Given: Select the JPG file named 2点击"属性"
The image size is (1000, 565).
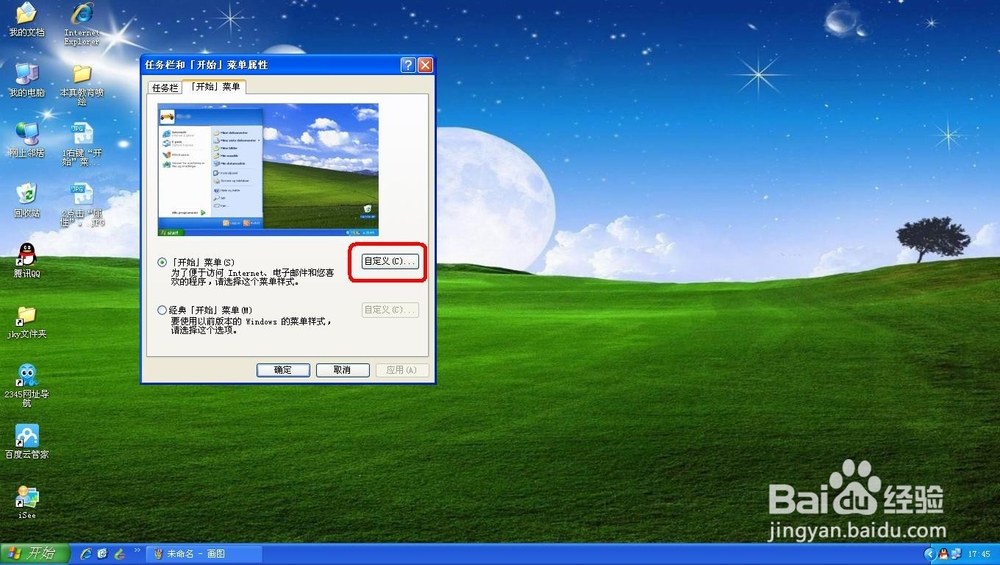Looking at the screenshot, I should pyautogui.click(x=82, y=205).
